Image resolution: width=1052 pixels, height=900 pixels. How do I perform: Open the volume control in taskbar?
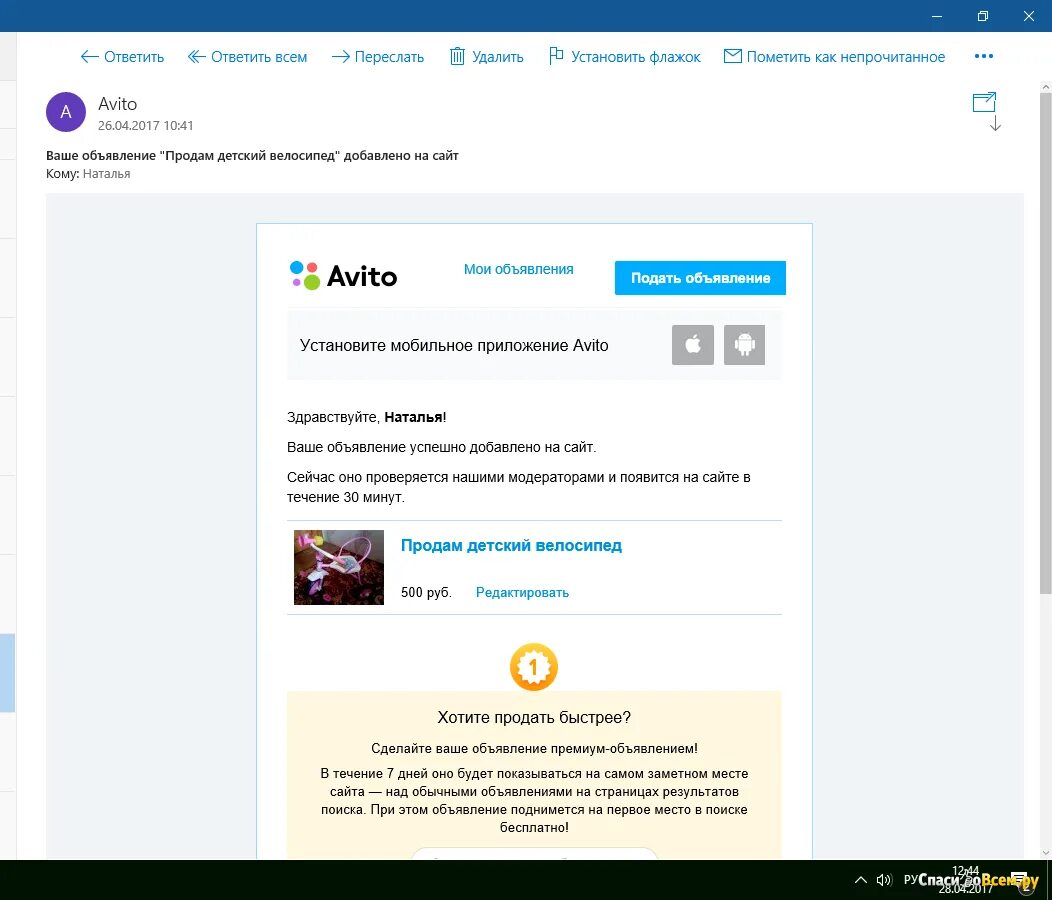[884, 880]
